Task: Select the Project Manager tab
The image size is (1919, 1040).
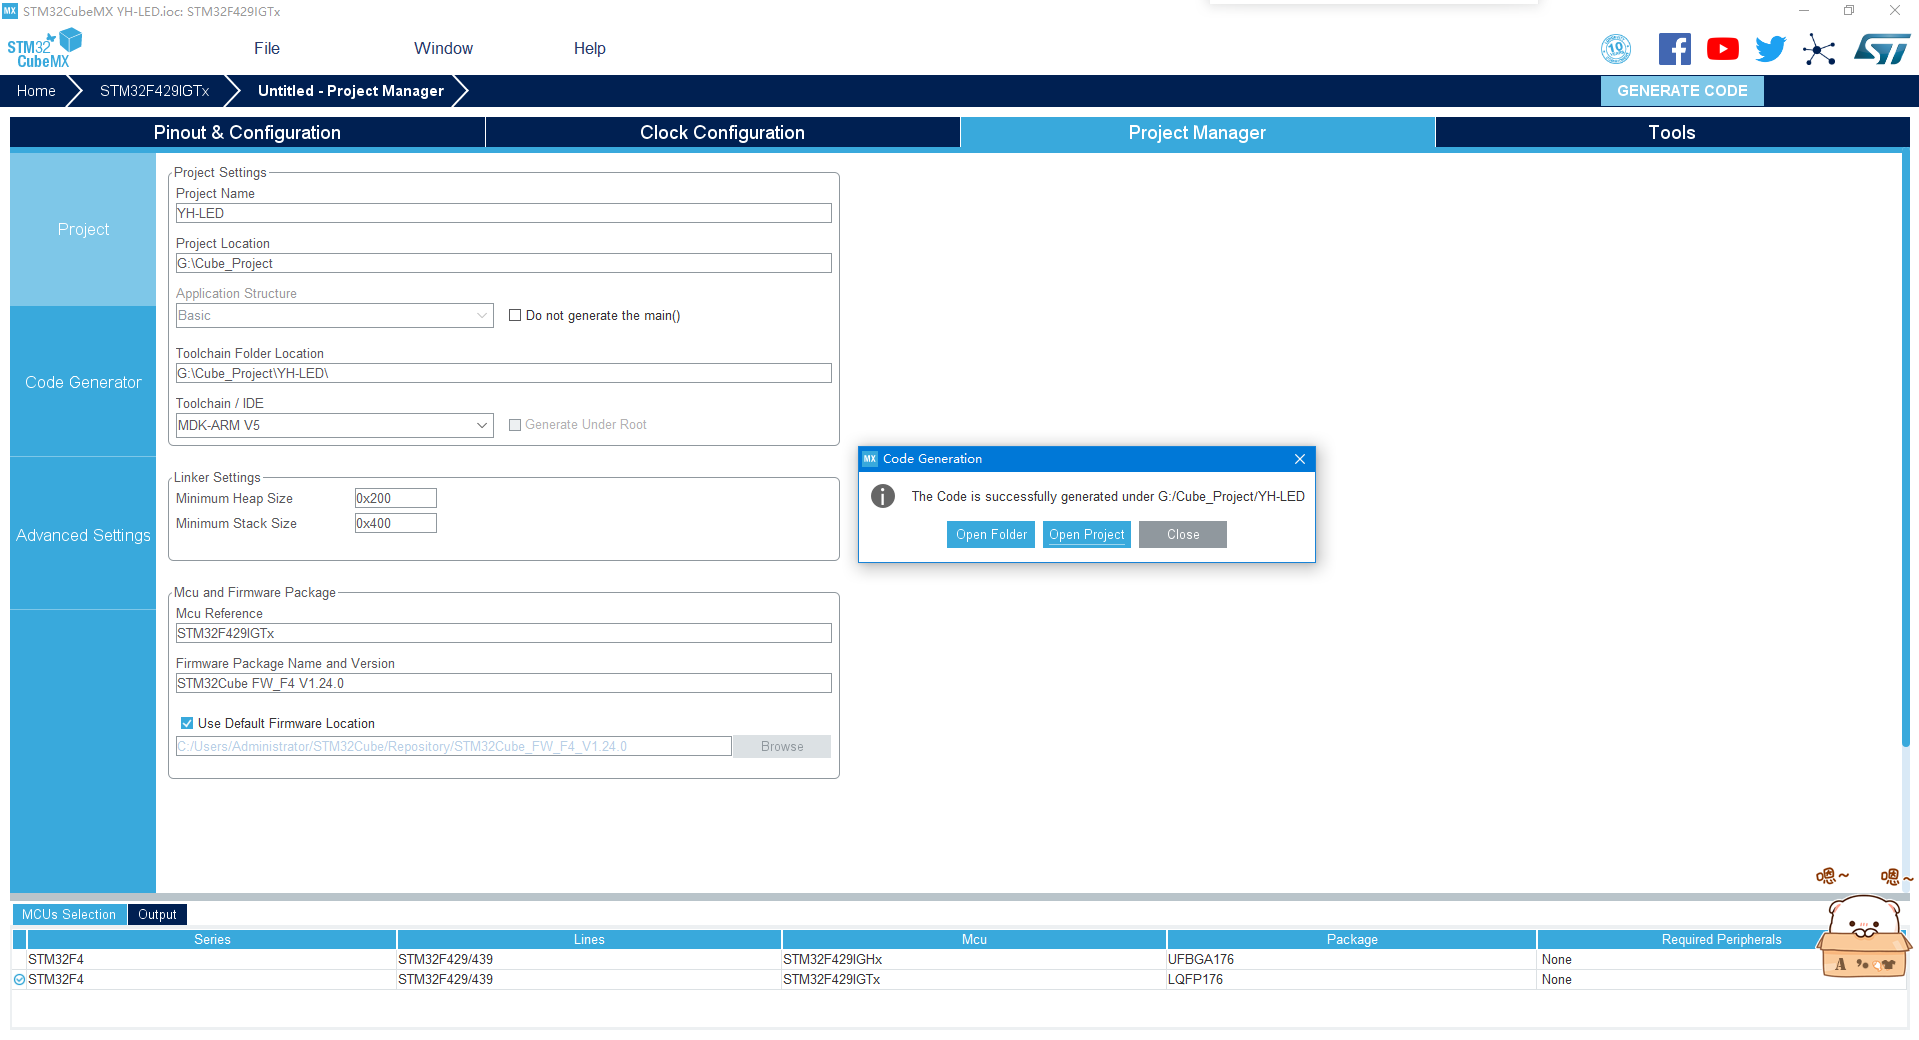Action: coord(1197,133)
